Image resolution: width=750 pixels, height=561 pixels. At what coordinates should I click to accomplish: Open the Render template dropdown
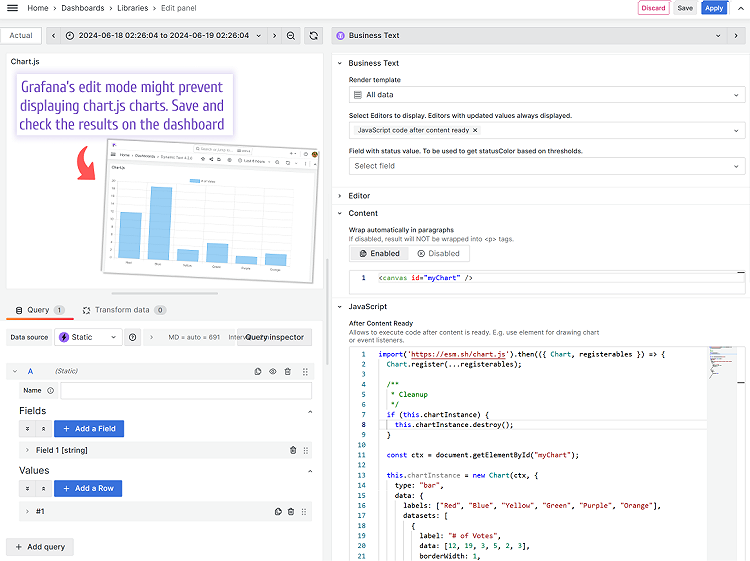pos(547,95)
